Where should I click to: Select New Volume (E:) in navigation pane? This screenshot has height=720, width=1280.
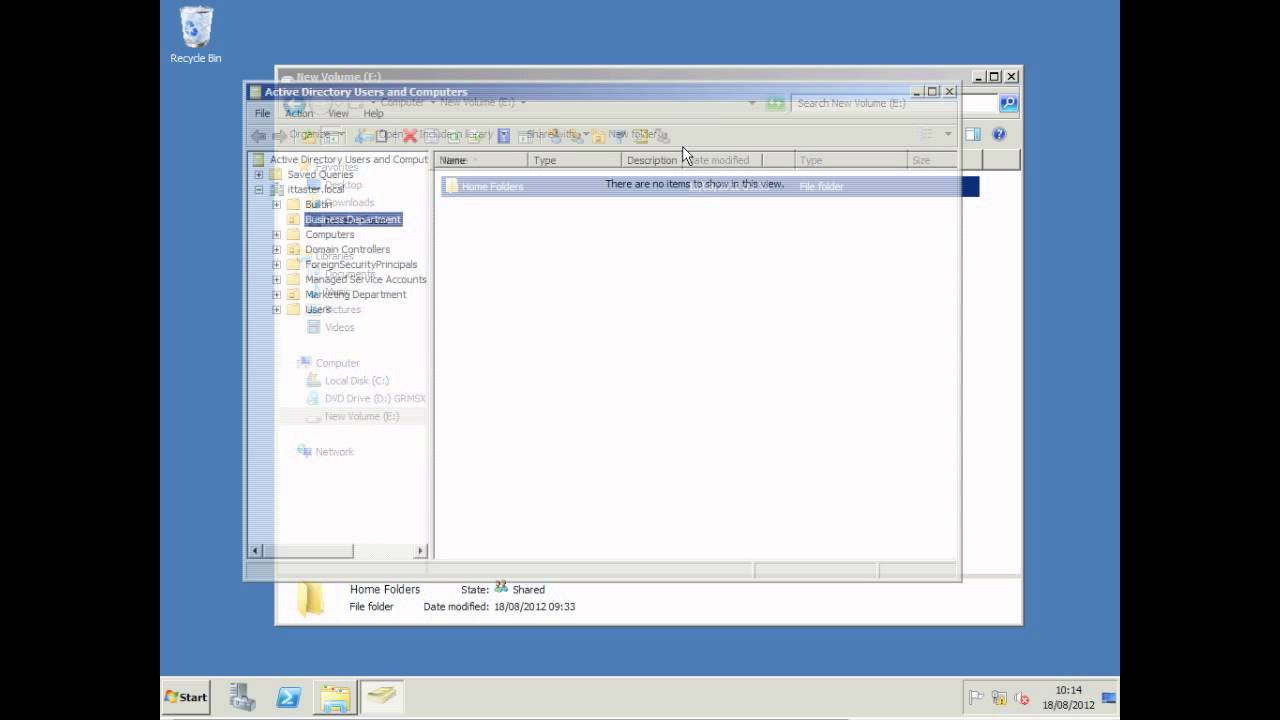(x=361, y=416)
